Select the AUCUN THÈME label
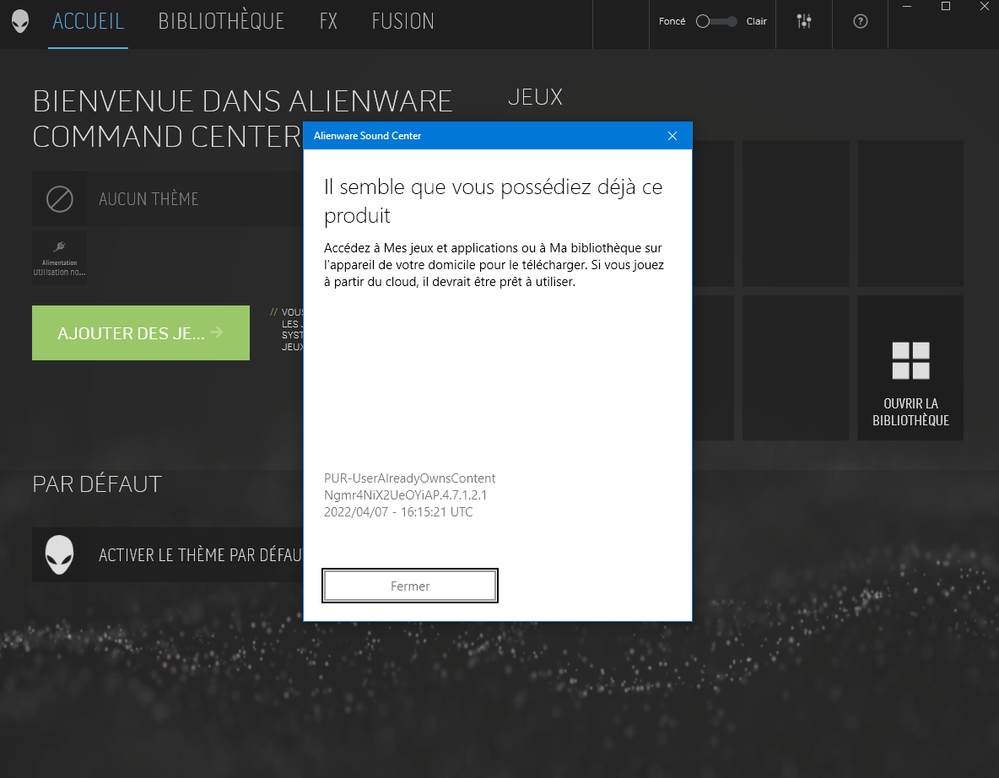The width and height of the screenshot is (999, 778). (x=148, y=199)
